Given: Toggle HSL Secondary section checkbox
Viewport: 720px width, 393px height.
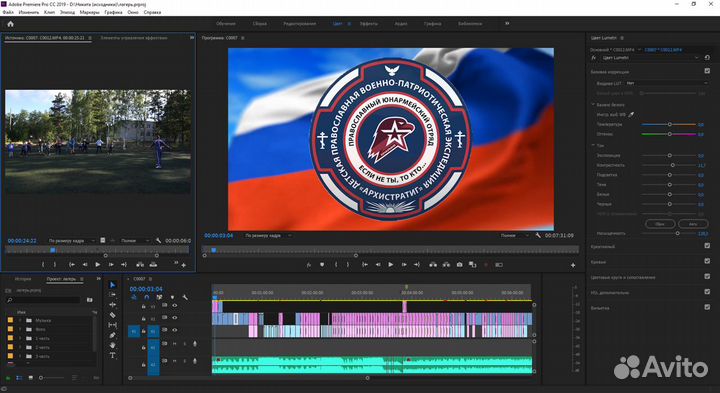Looking at the screenshot, I should [707, 292].
